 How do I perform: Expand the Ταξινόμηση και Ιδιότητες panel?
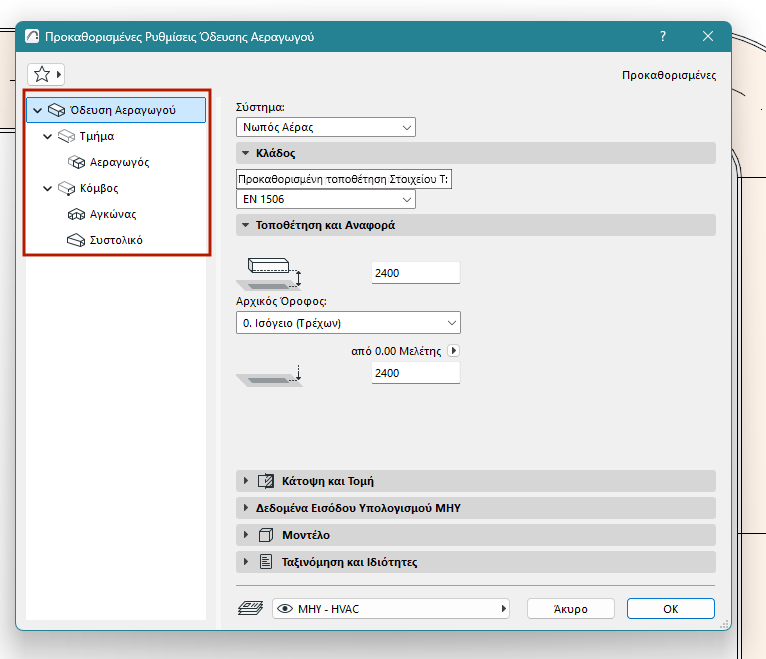click(246, 562)
